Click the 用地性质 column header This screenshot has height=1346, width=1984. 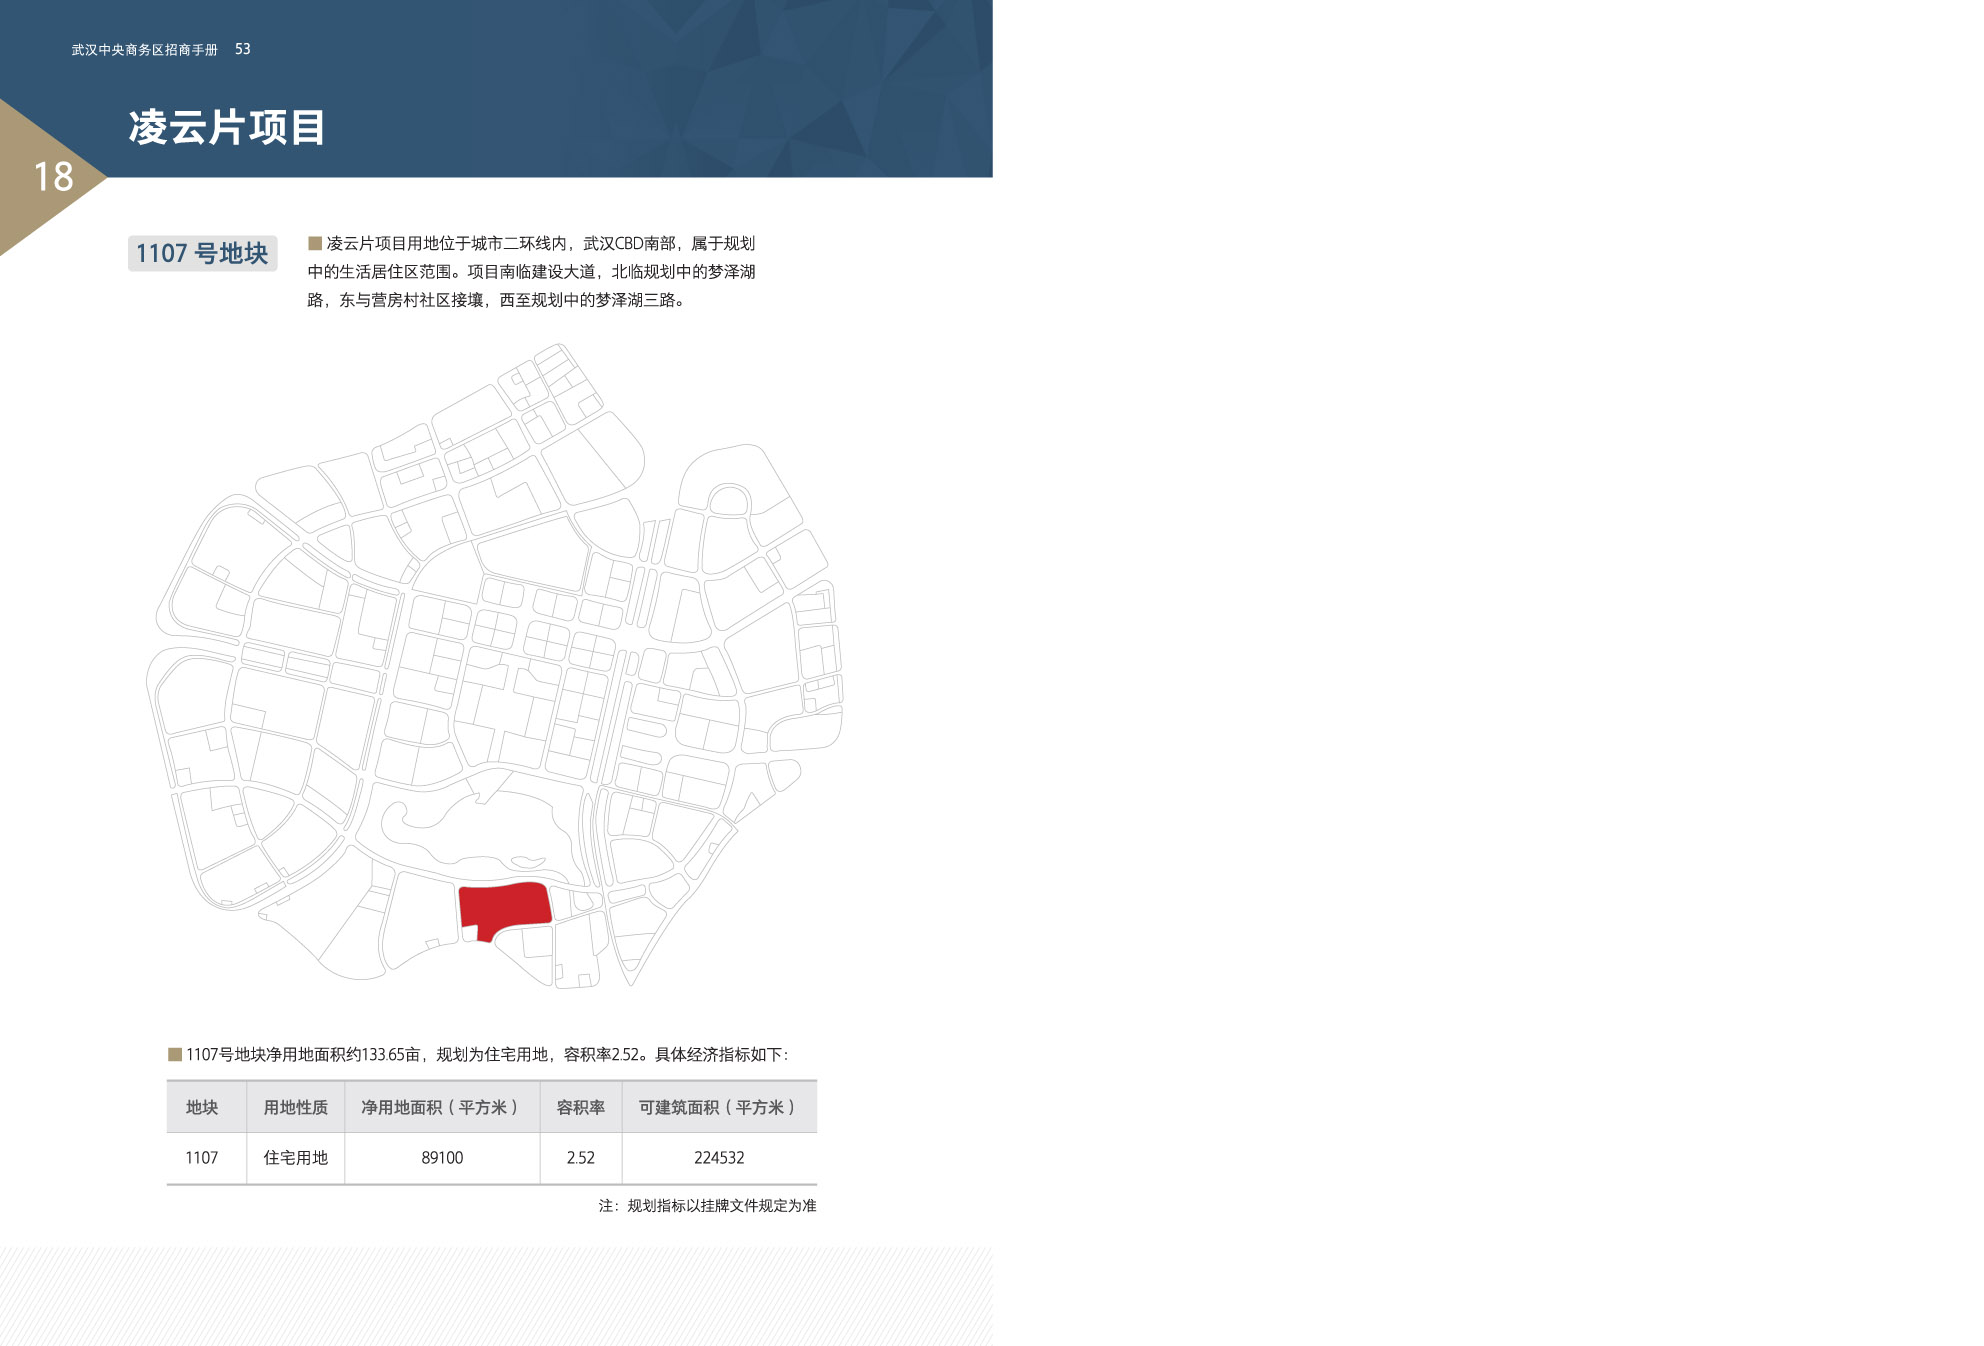pos(295,1107)
